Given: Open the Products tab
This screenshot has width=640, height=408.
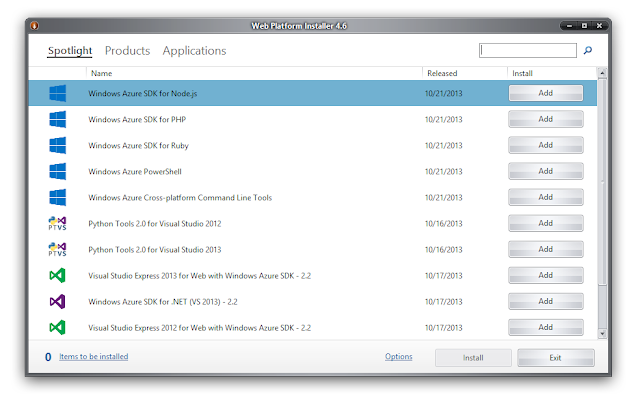Looking at the screenshot, I should tap(127, 51).
